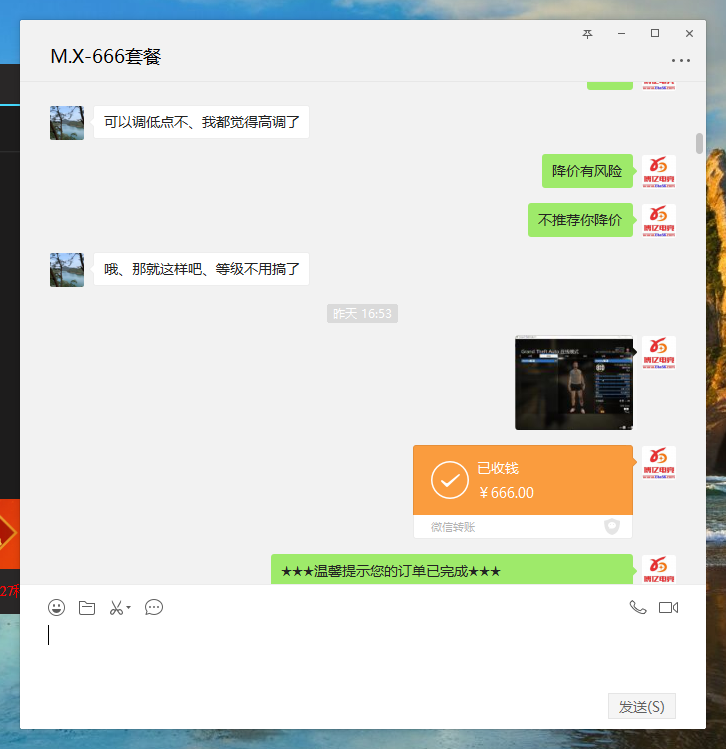Start a video call
This screenshot has width=726, height=749.
pyautogui.click(x=668, y=607)
